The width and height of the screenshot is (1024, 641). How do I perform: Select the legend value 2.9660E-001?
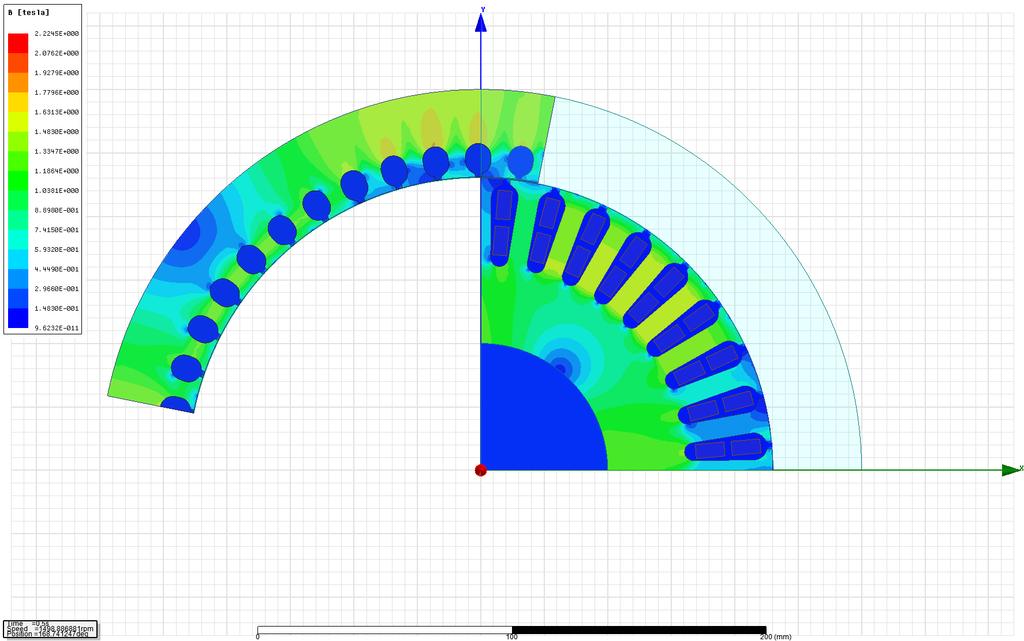[x=57, y=289]
